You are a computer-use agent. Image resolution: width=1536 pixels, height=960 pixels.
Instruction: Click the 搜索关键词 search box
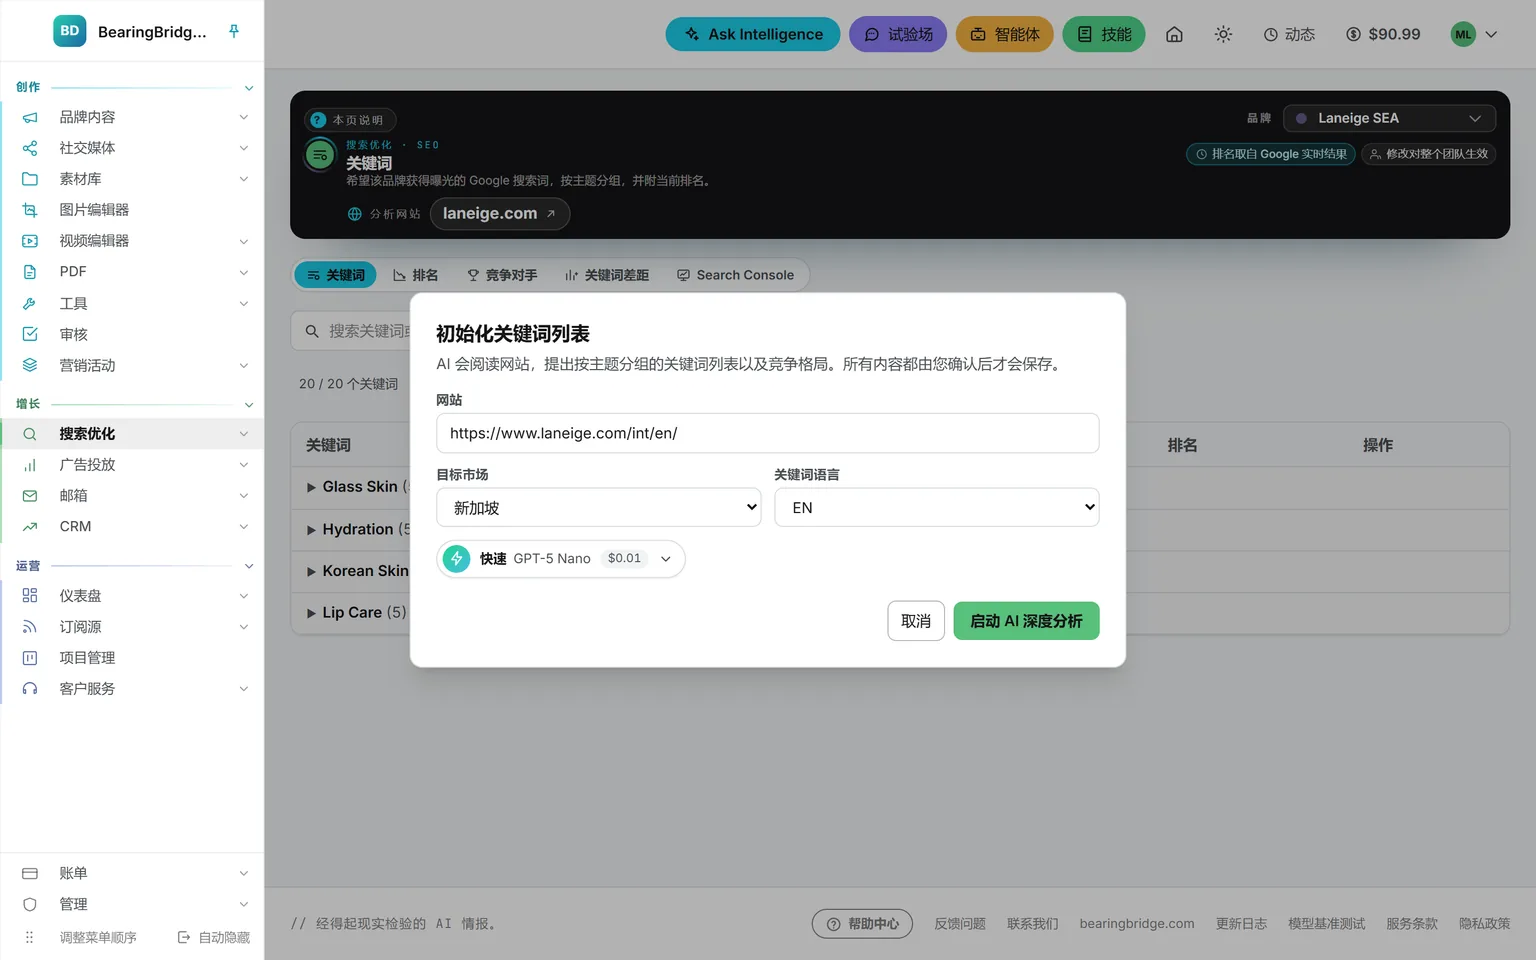pos(352,331)
